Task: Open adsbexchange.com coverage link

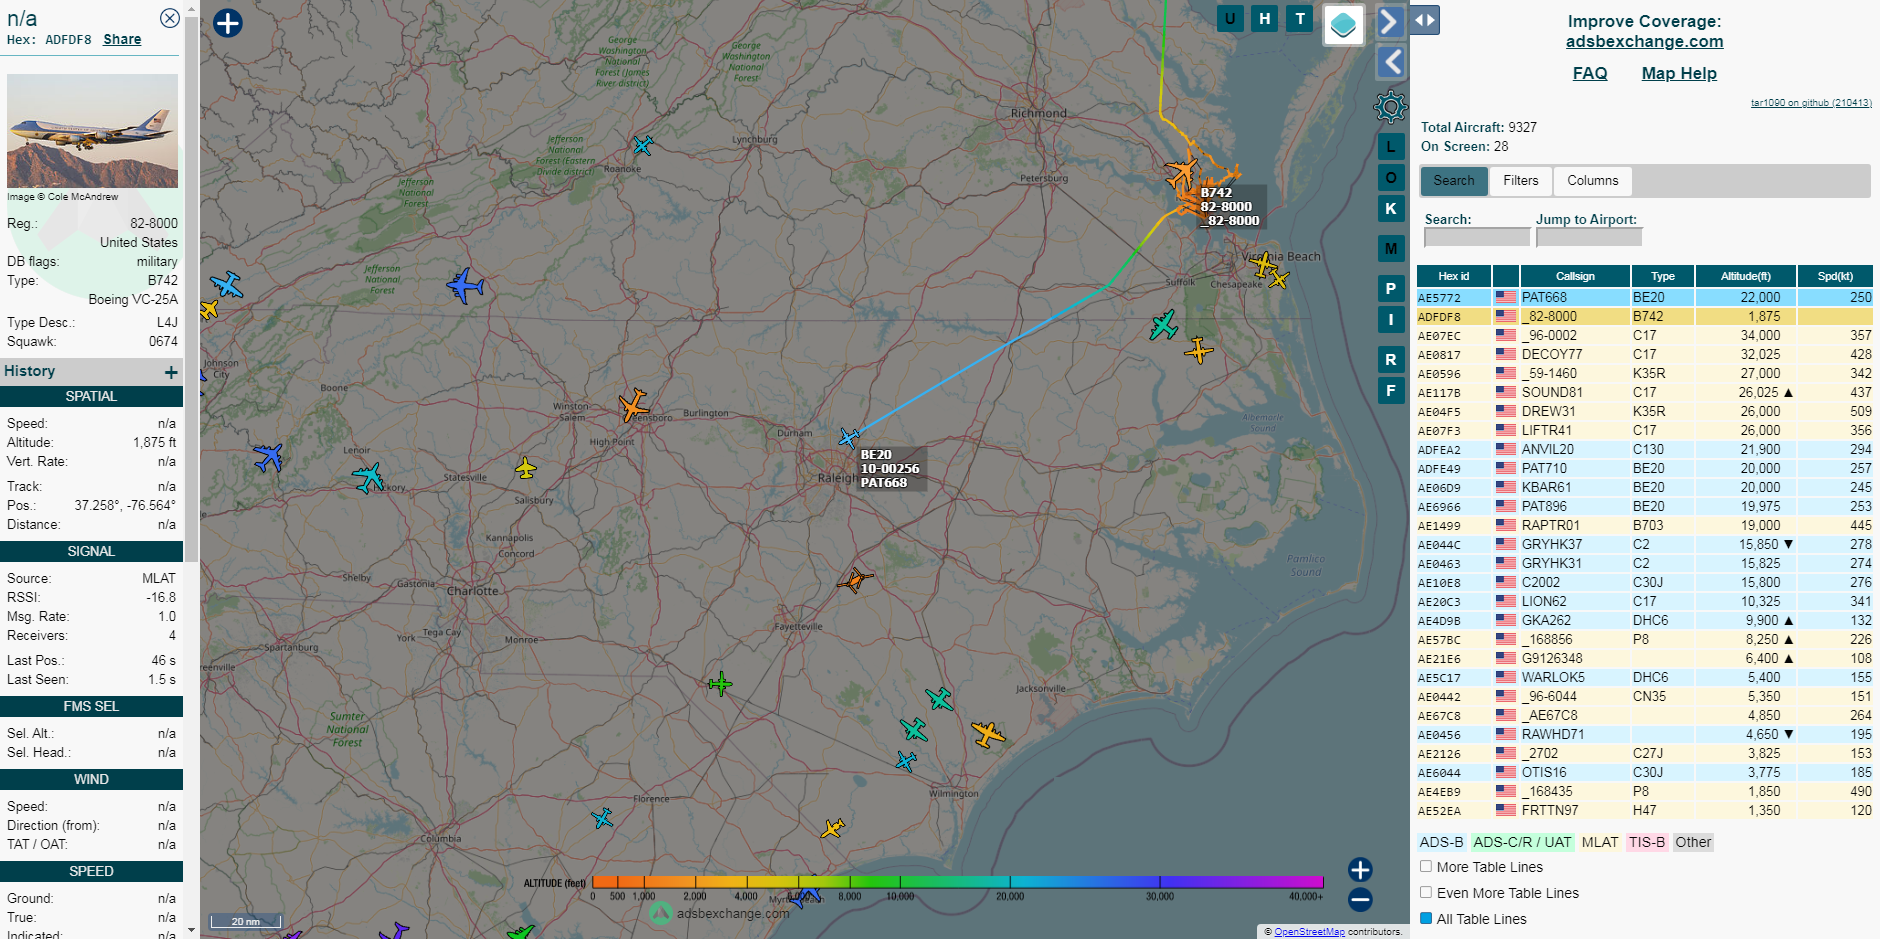Action: 1644,41
